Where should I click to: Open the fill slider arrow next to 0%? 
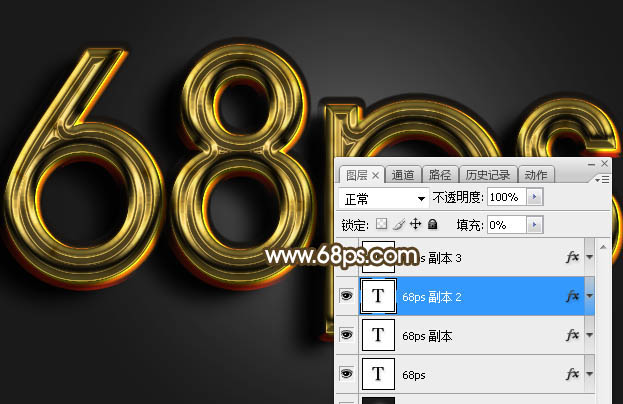tap(534, 225)
